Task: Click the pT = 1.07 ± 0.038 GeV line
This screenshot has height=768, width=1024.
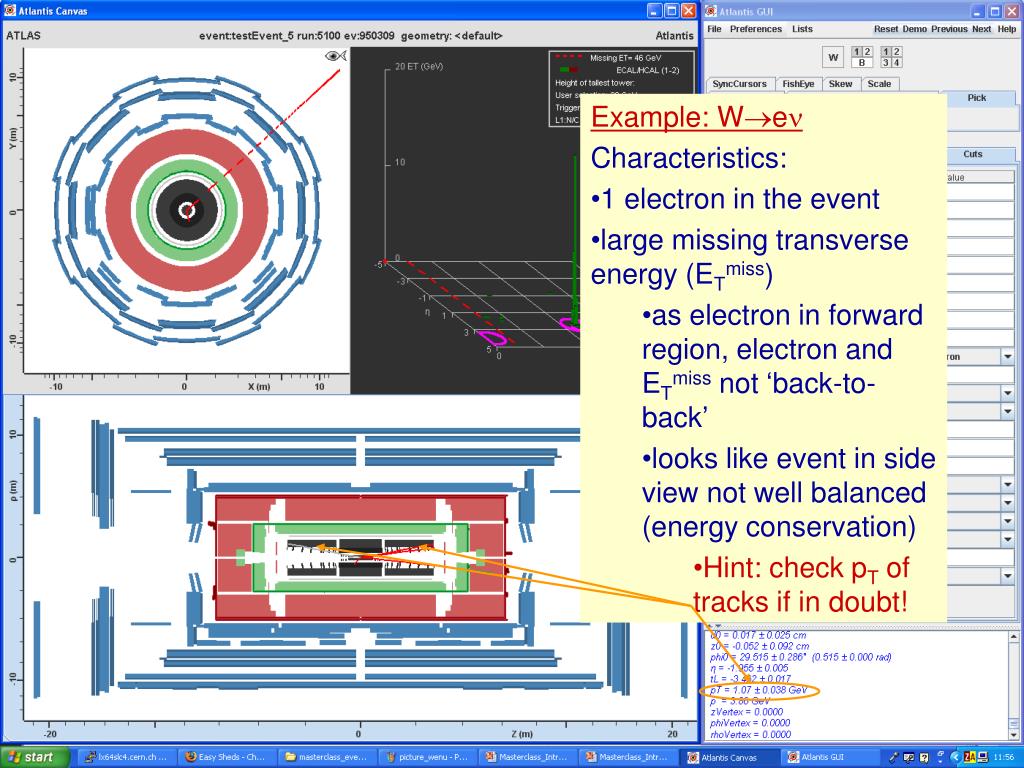Action: (759, 690)
